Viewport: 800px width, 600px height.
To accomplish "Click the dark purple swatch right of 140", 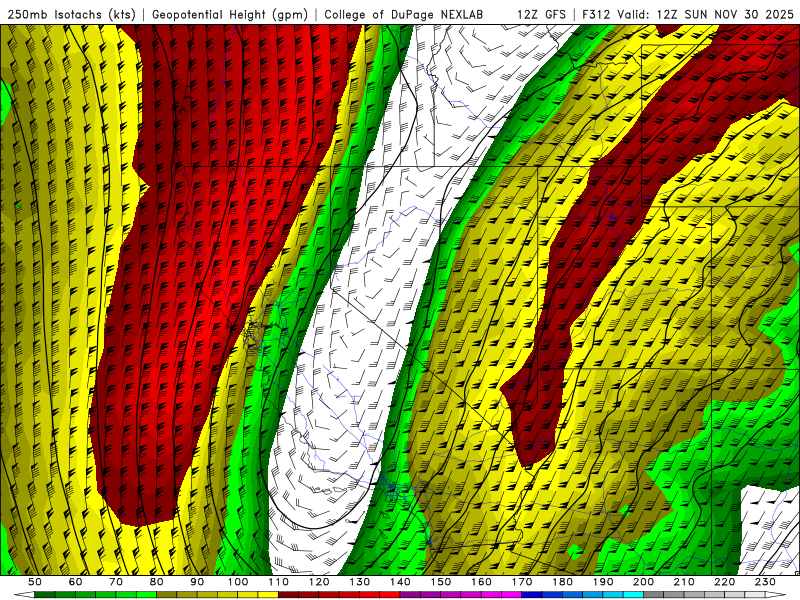I will (x=410, y=595).
